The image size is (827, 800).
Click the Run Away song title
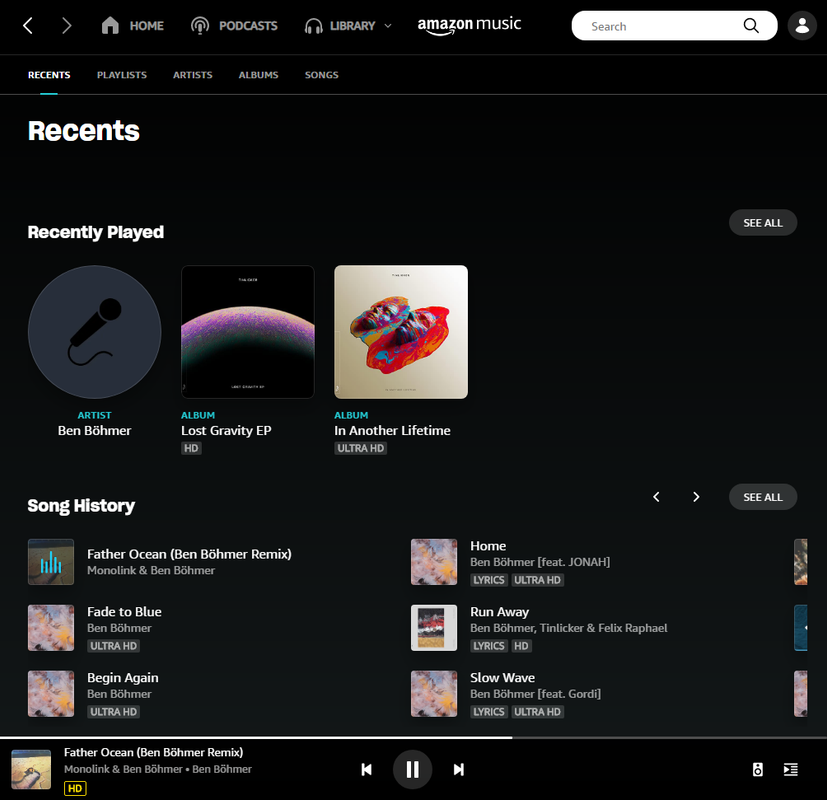pos(499,612)
